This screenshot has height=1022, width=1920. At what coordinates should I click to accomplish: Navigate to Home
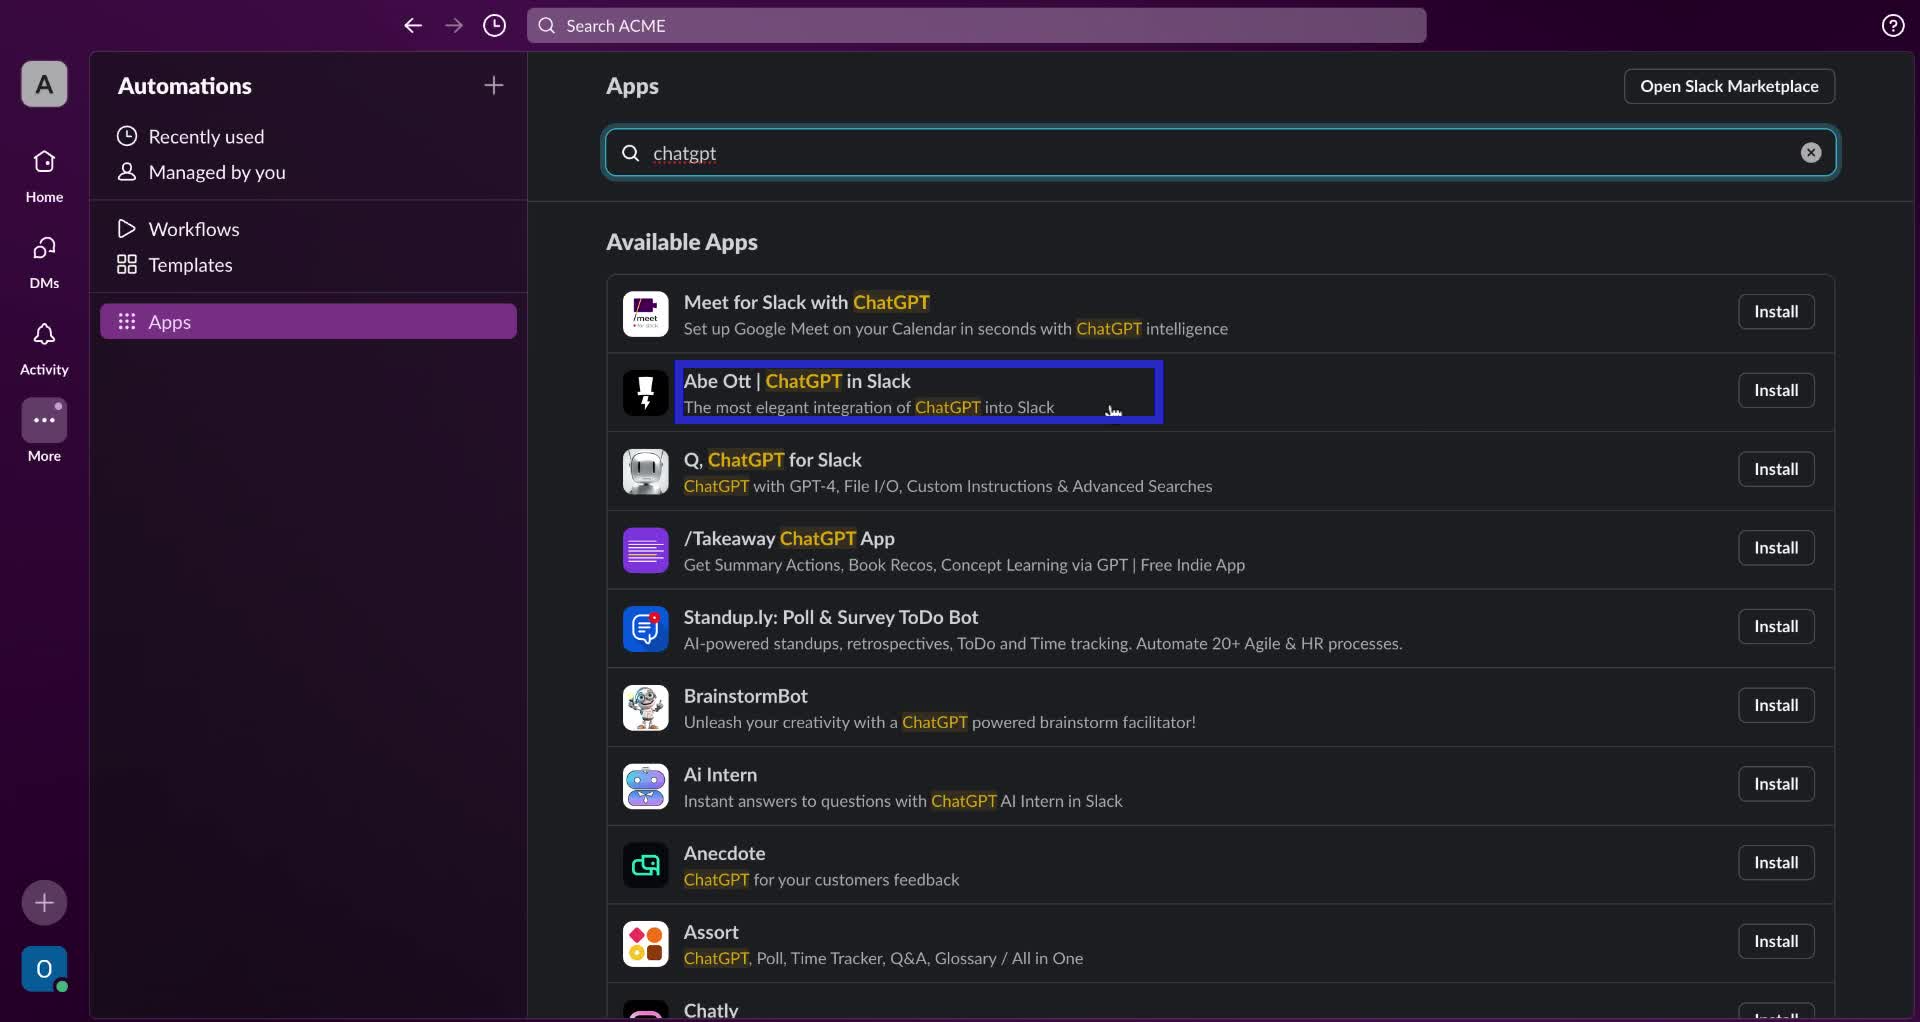pyautogui.click(x=43, y=172)
